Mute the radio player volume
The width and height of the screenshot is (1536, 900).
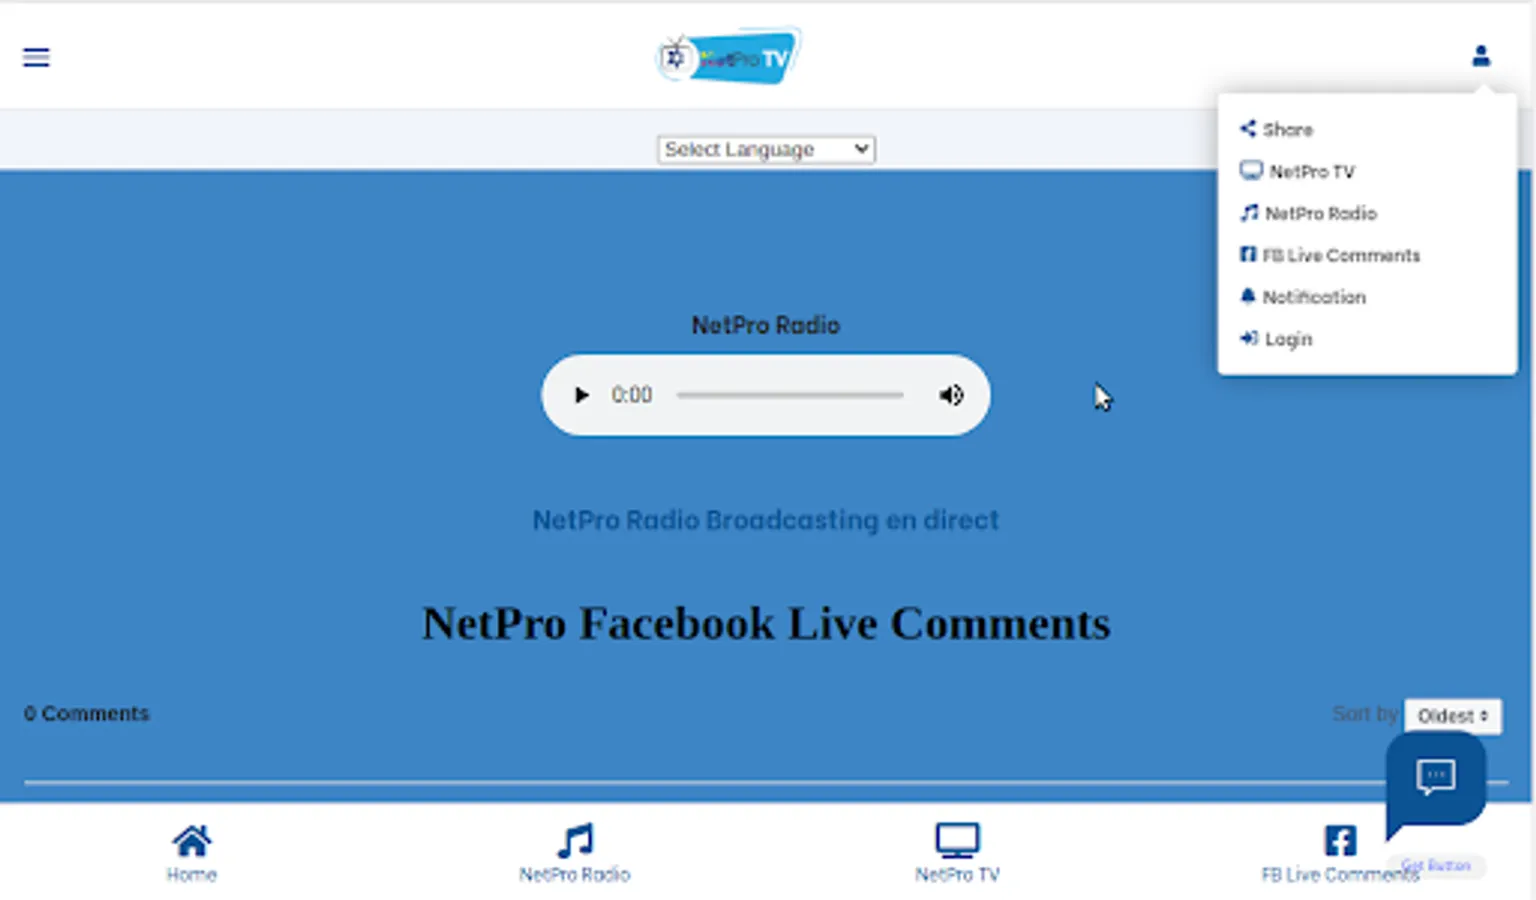pyautogui.click(x=951, y=395)
